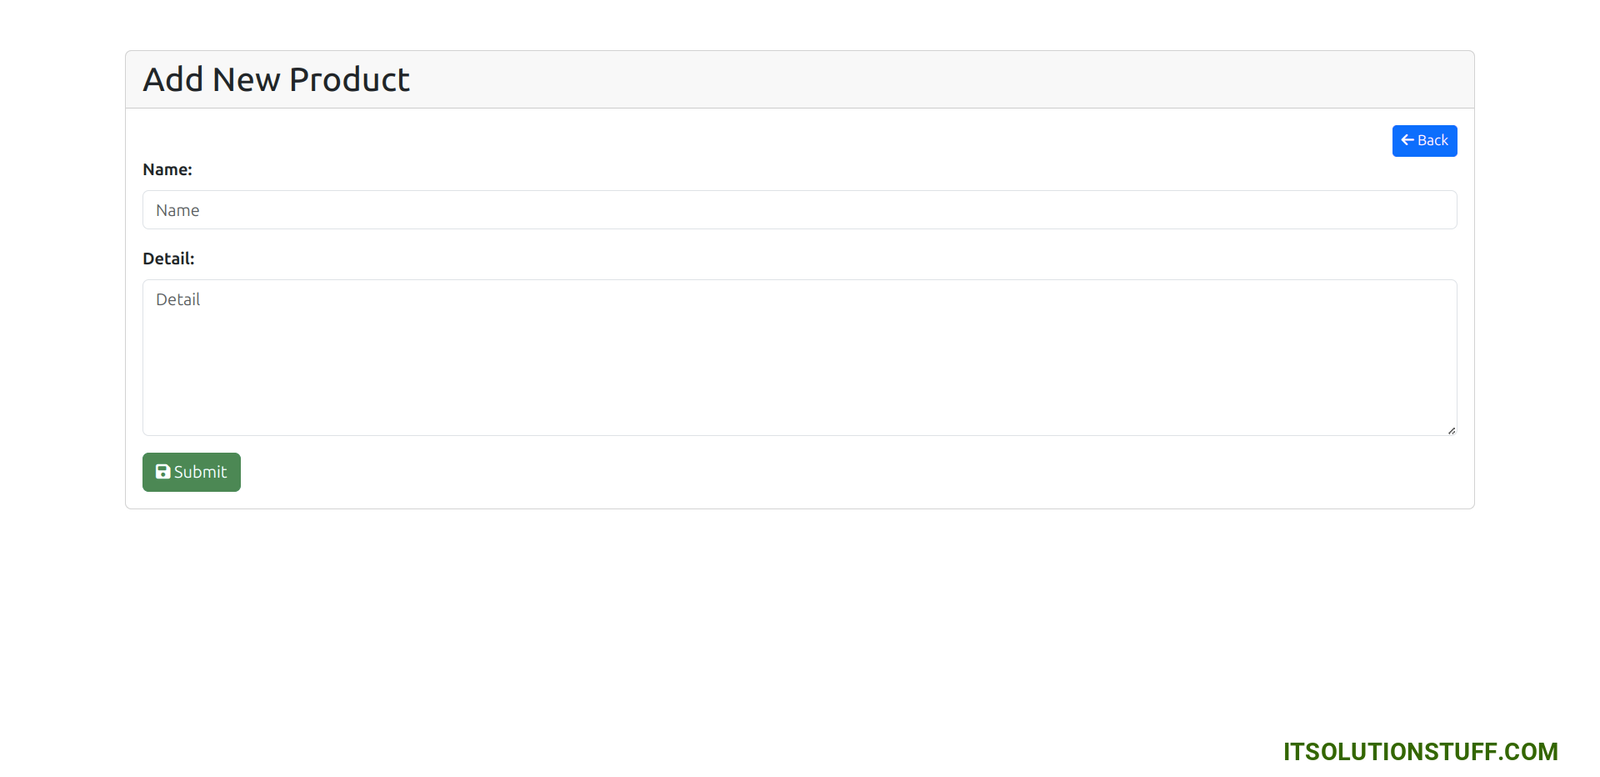
Task: Click the word "Product" in the heading
Action: click(x=349, y=80)
